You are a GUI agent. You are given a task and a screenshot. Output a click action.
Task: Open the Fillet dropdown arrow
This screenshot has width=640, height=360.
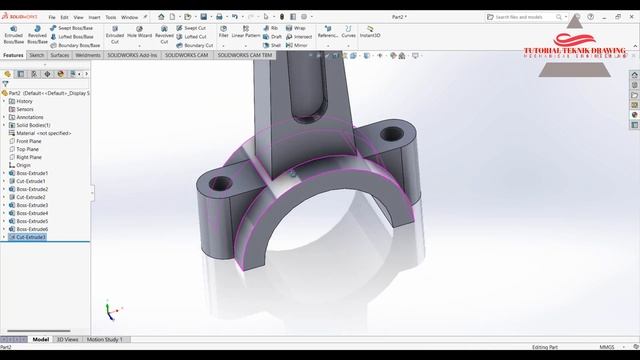point(223,46)
